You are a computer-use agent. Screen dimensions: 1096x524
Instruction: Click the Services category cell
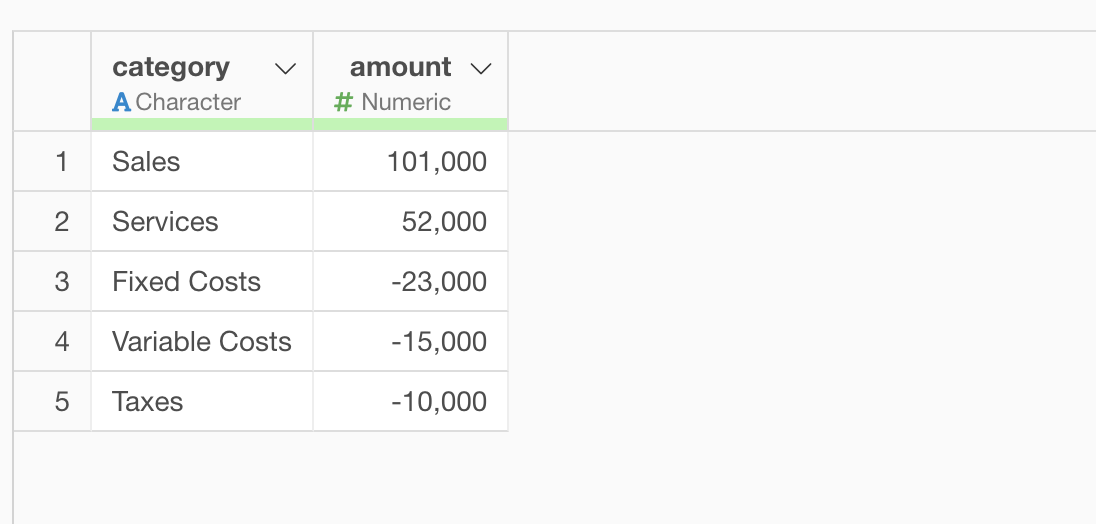point(202,221)
